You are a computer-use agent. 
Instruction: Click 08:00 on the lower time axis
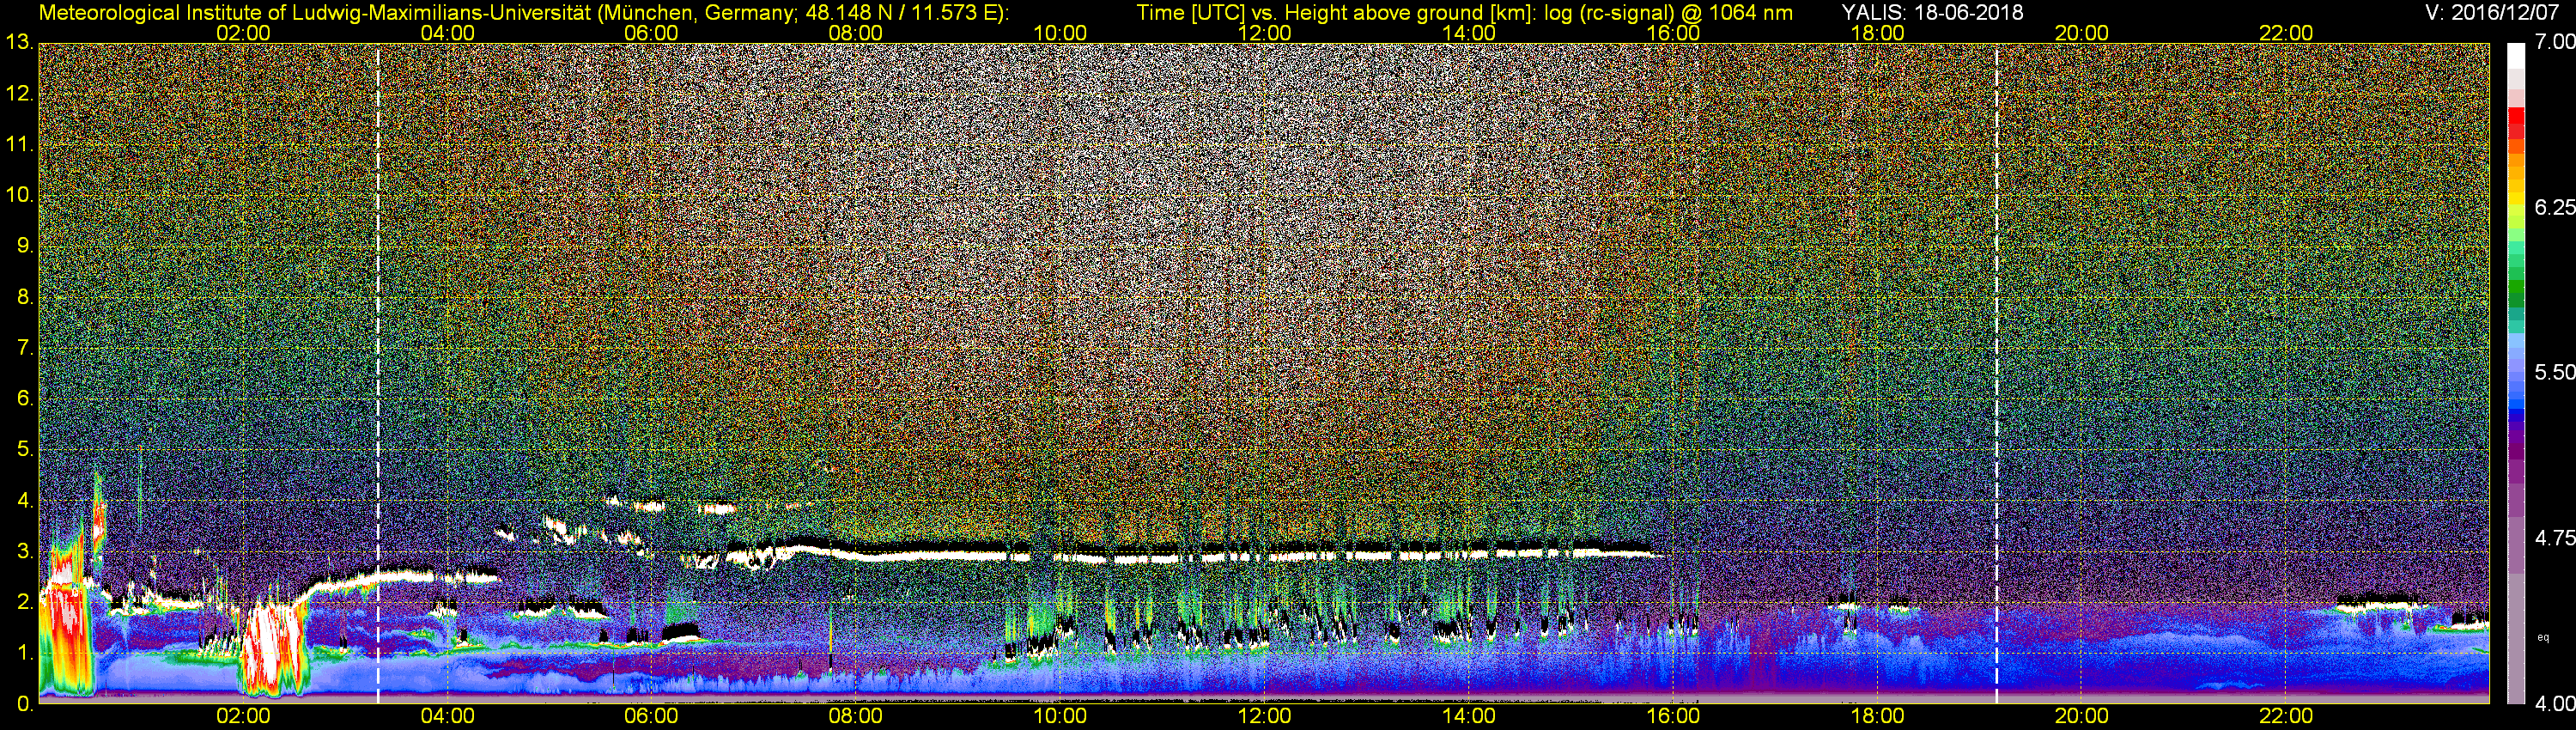tap(856, 716)
